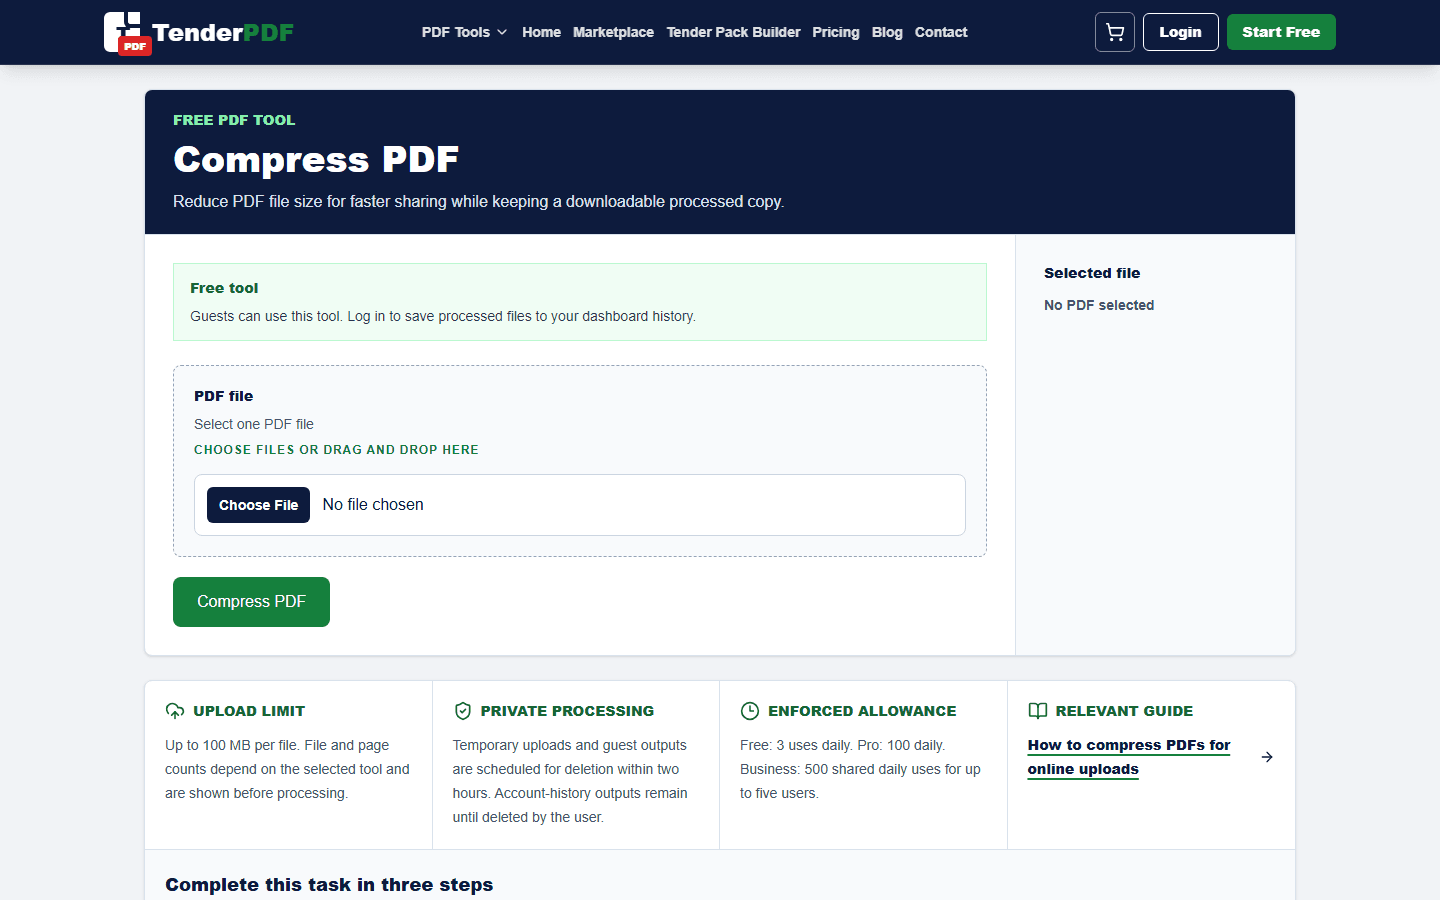1440x900 pixels.
Task: Click the TenderPDF brand name text
Action: [223, 32]
